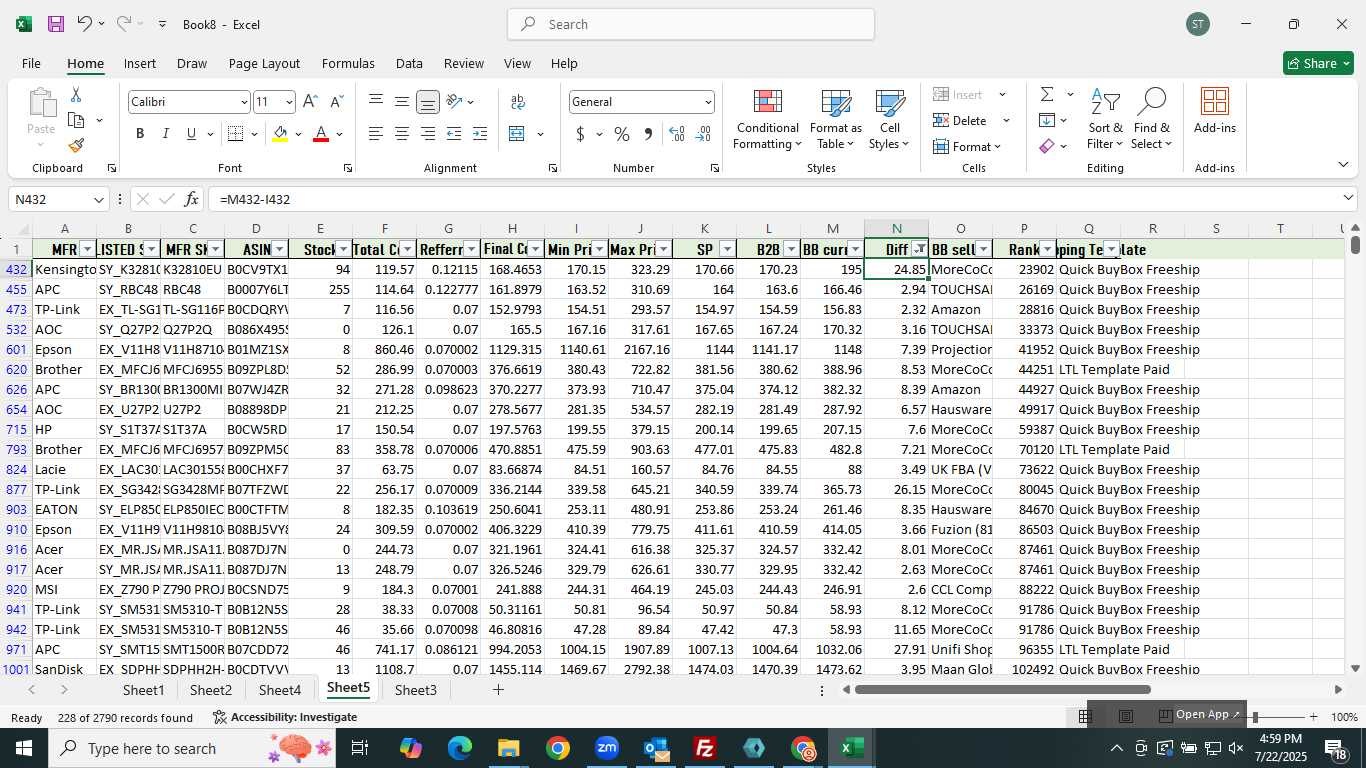The image size is (1366, 768).
Task: Activate the Format Painter brush
Action: [x=76, y=145]
